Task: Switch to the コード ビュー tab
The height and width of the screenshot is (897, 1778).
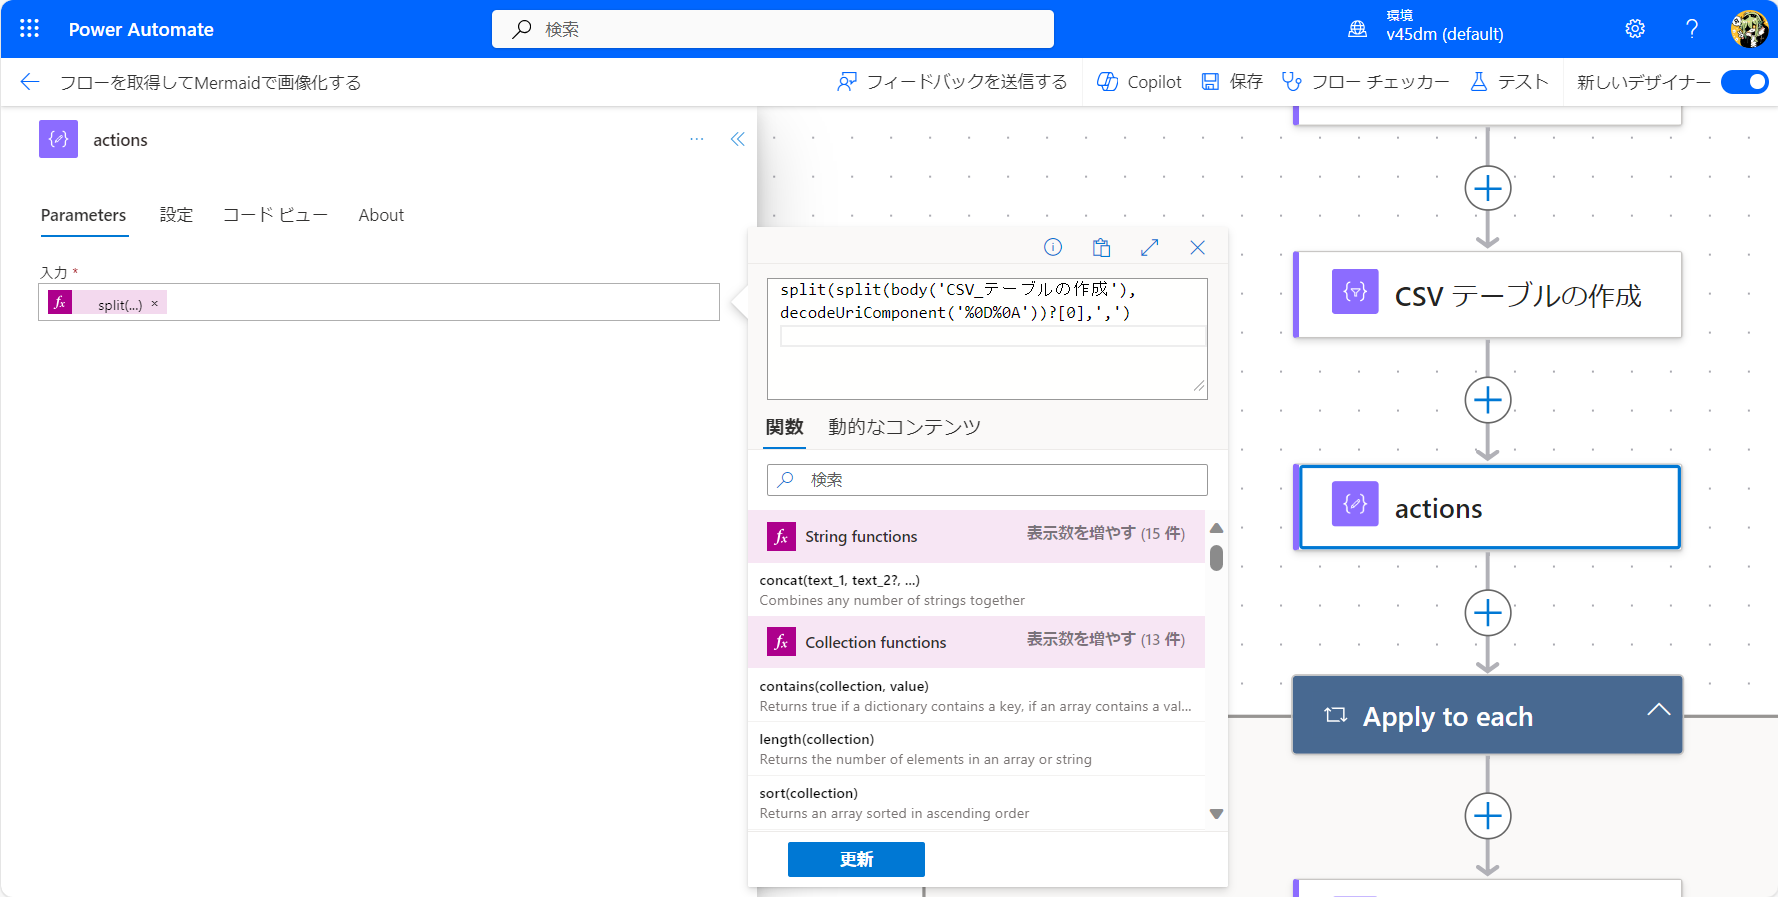Action: (x=275, y=215)
